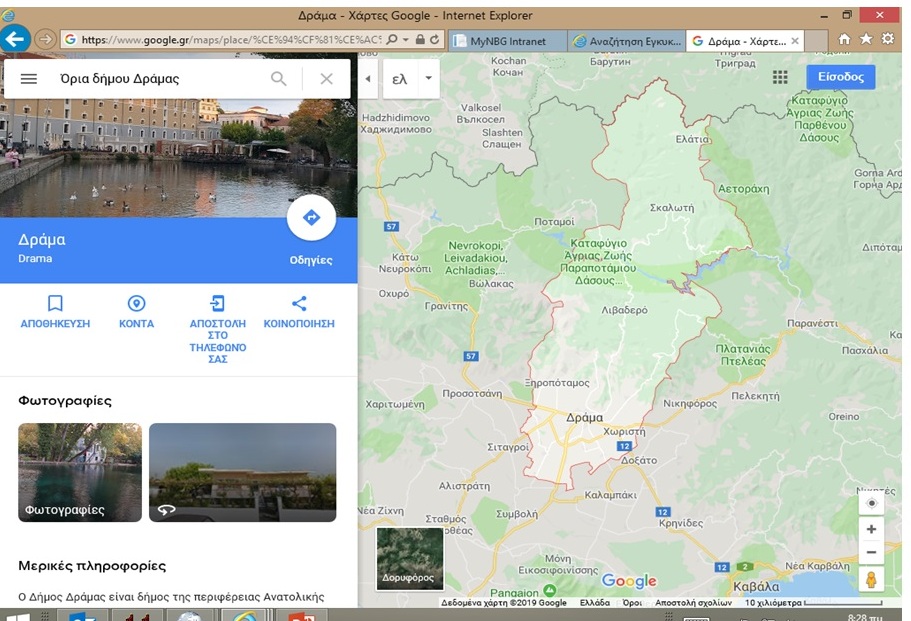Switch to the Αναζήτηση Εγκυκ... tab
Image resolution: width=911 pixels, height=621 pixels.
[x=626, y=41]
